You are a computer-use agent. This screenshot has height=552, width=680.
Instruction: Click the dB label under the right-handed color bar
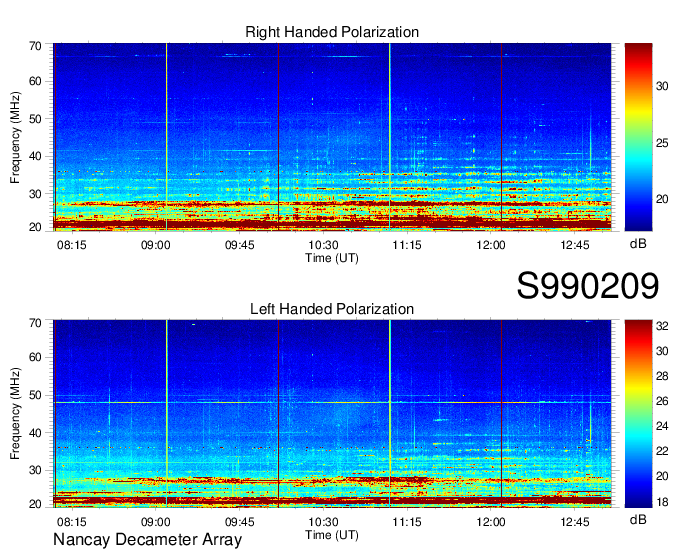click(x=638, y=244)
